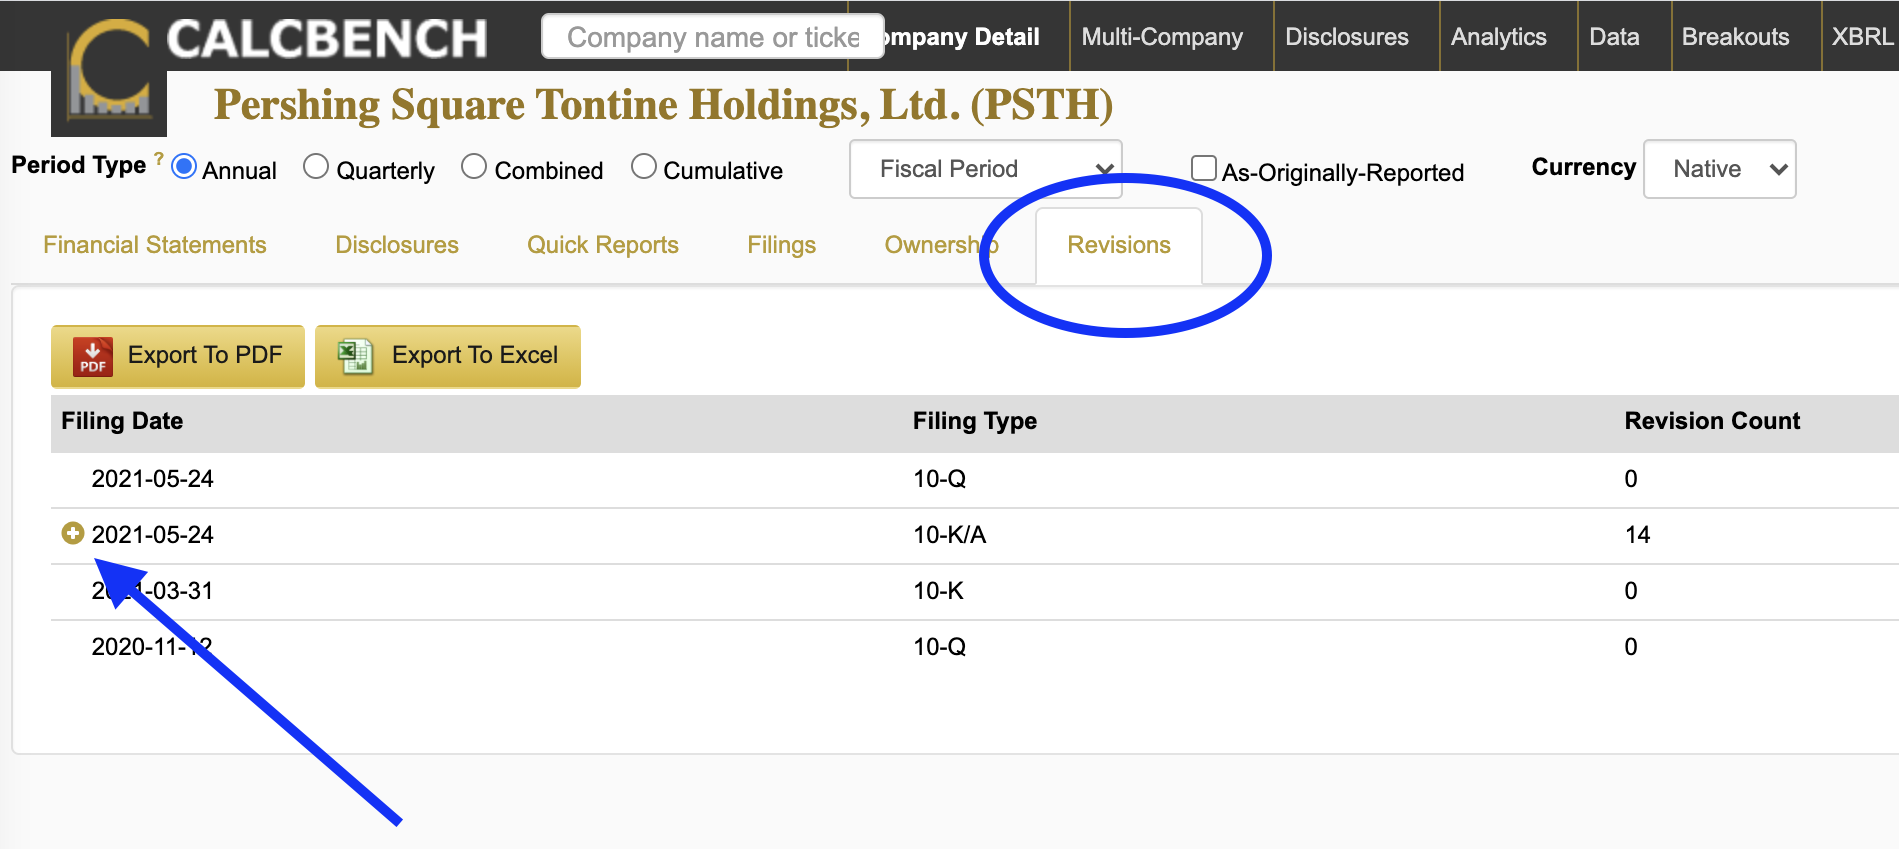Click the PDF icon on Export To PDF
Viewport: 1899px width, 849px height.
(93, 356)
